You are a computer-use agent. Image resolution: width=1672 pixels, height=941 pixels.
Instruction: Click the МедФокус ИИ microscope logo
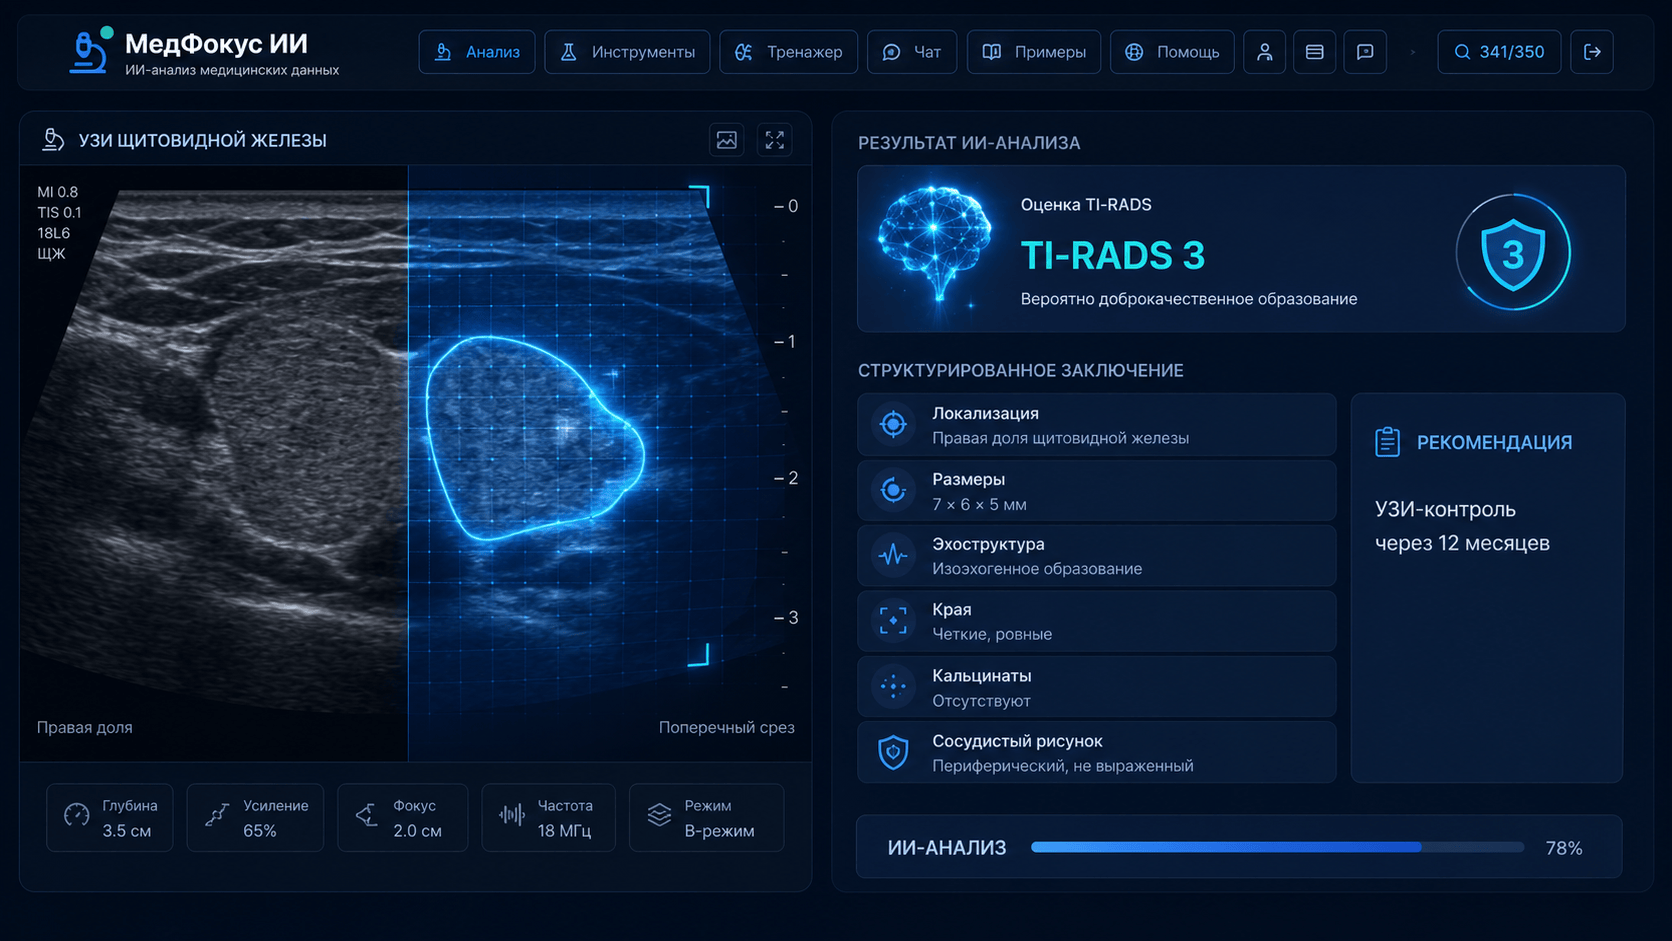point(88,52)
